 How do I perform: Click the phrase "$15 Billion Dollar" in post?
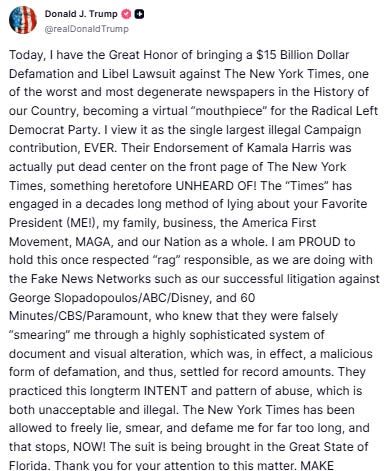(x=303, y=55)
